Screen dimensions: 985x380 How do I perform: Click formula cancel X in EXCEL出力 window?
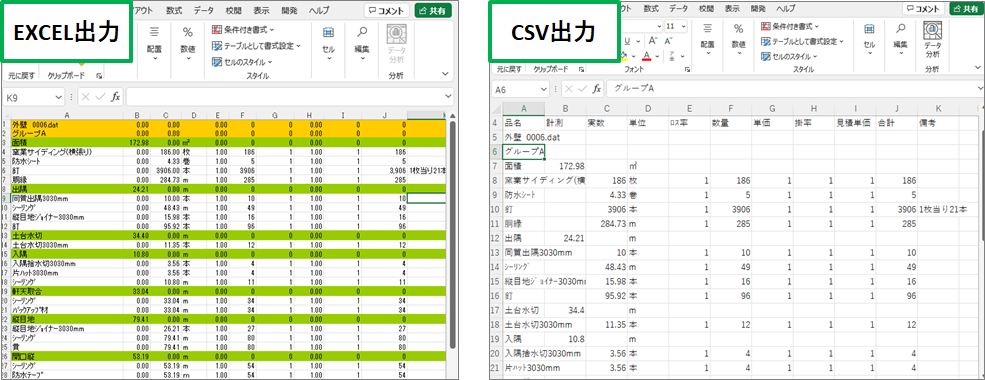(86, 97)
